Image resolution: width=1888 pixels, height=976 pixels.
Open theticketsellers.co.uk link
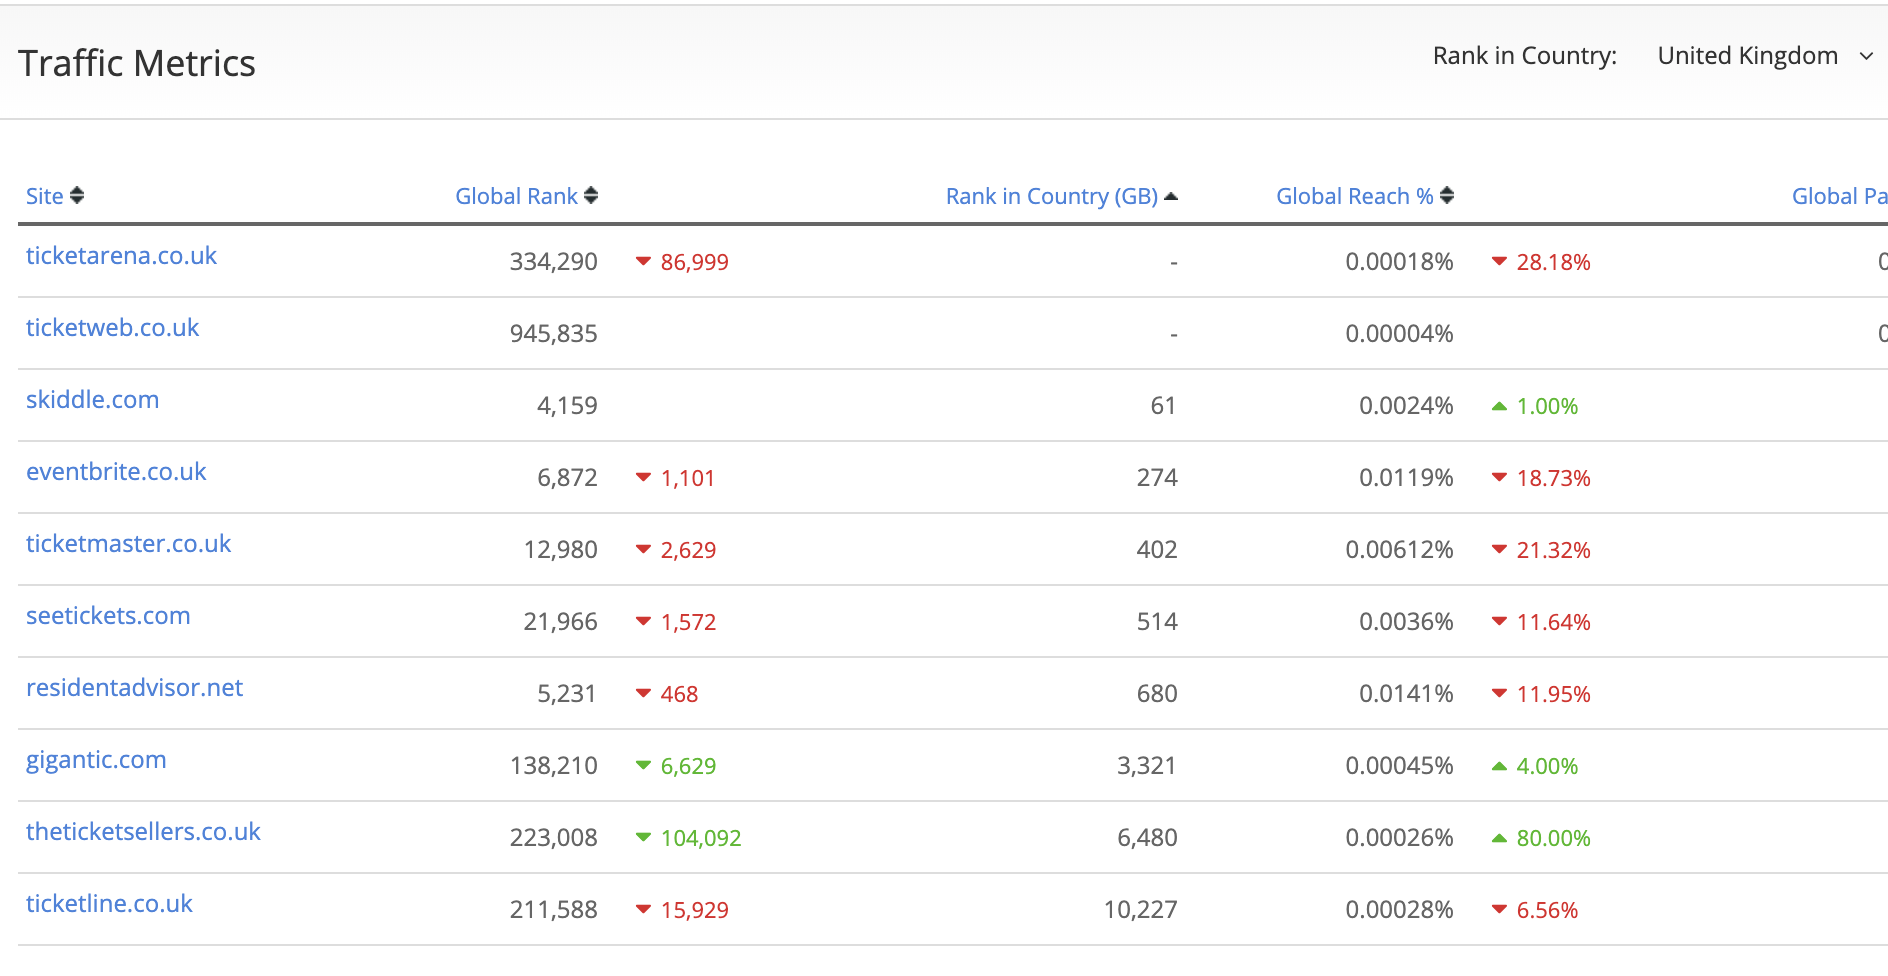[x=143, y=832]
